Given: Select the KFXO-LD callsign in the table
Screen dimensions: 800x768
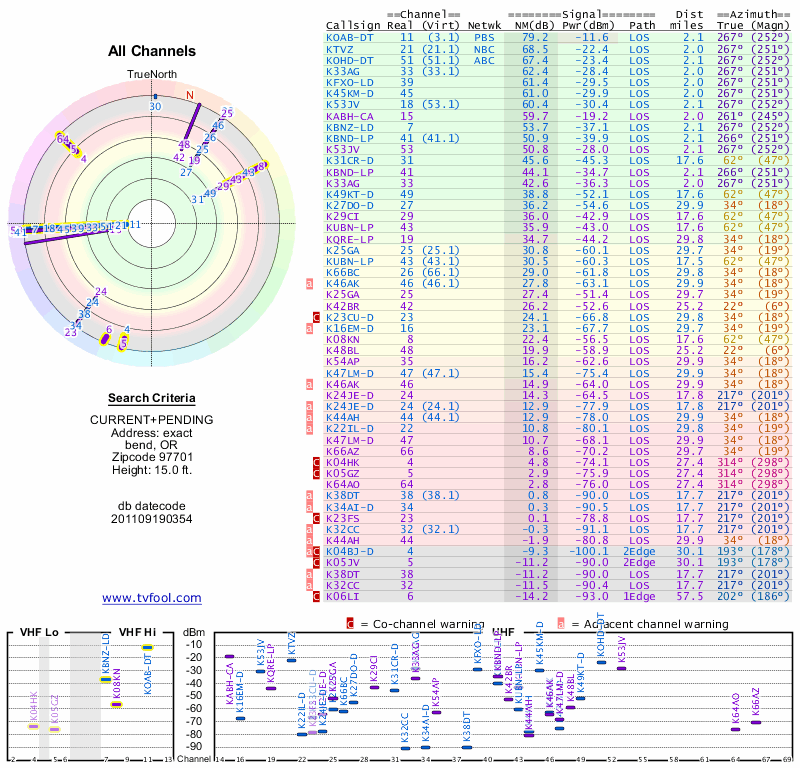Looking at the screenshot, I should click(x=349, y=83).
